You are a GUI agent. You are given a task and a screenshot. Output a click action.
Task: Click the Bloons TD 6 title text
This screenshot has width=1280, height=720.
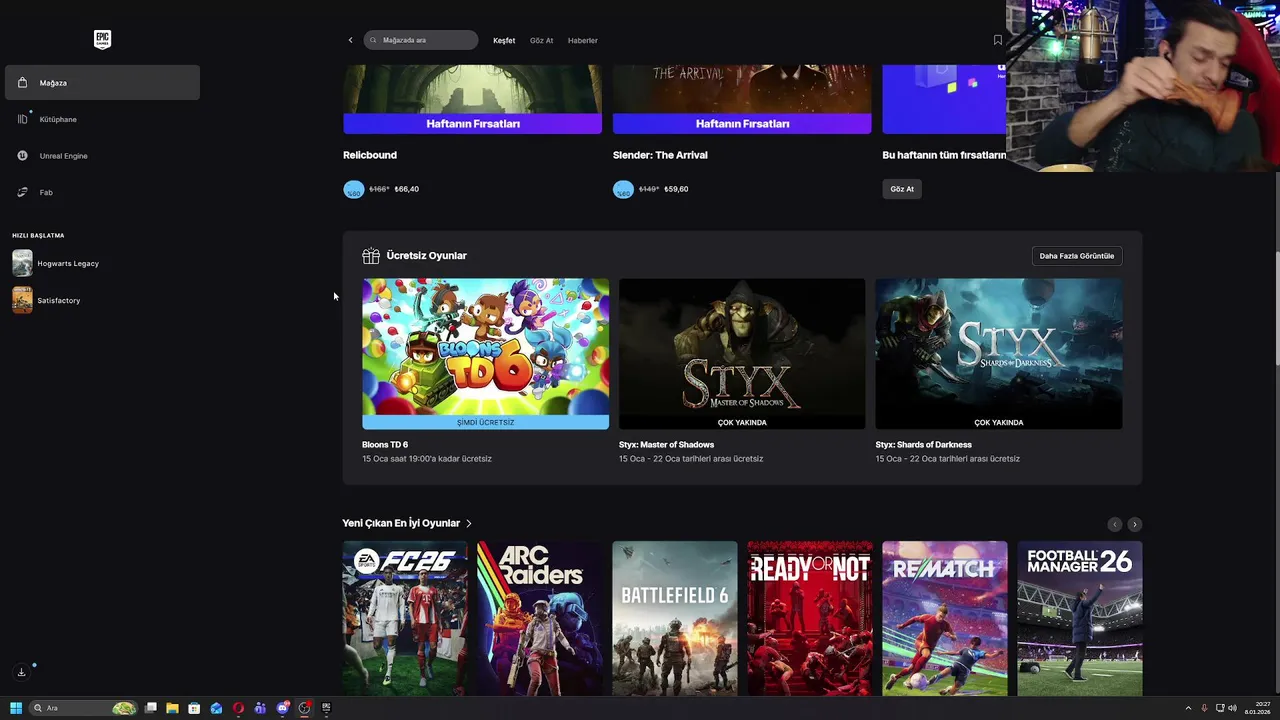[385, 445]
